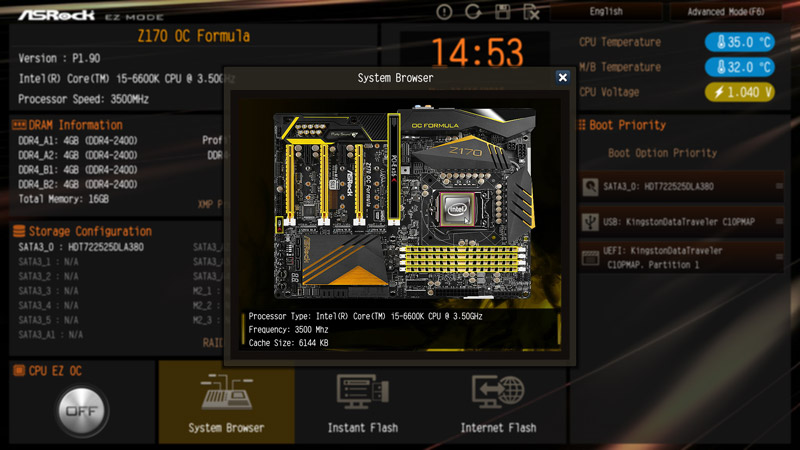Click the 'SATA3_5 : N/A' storage entry
This screenshot has width=800, height=450.
click(x=48, y=320)
